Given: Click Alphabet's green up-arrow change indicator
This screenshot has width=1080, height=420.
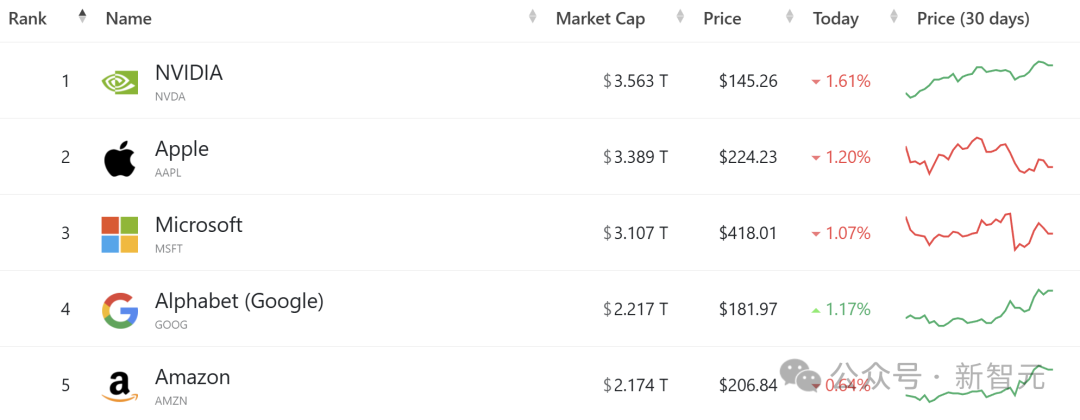Looking at the screenshot, I should [816, 310].
